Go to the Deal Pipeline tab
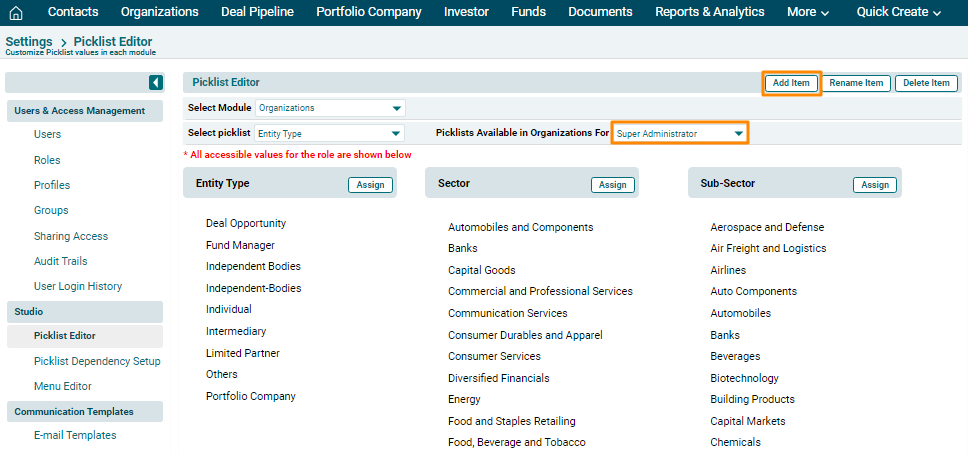The height and width of the screenshot is (454, 968). pyautogui.click(x=257, y=12)
